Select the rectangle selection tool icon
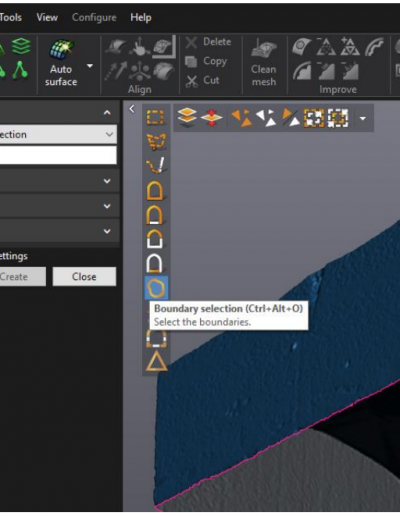The width and height of the screenshot is (400, 516). (x=155, y=117)
